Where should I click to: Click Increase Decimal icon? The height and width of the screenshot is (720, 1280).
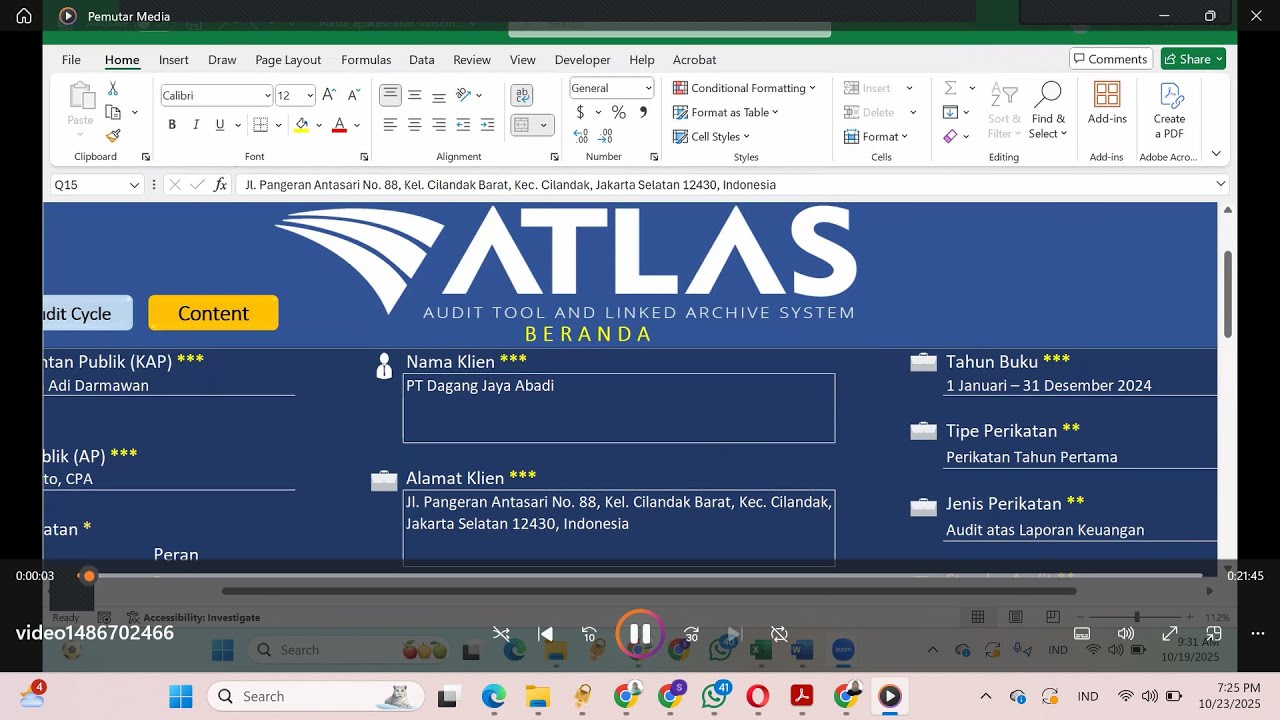[581, 135]
